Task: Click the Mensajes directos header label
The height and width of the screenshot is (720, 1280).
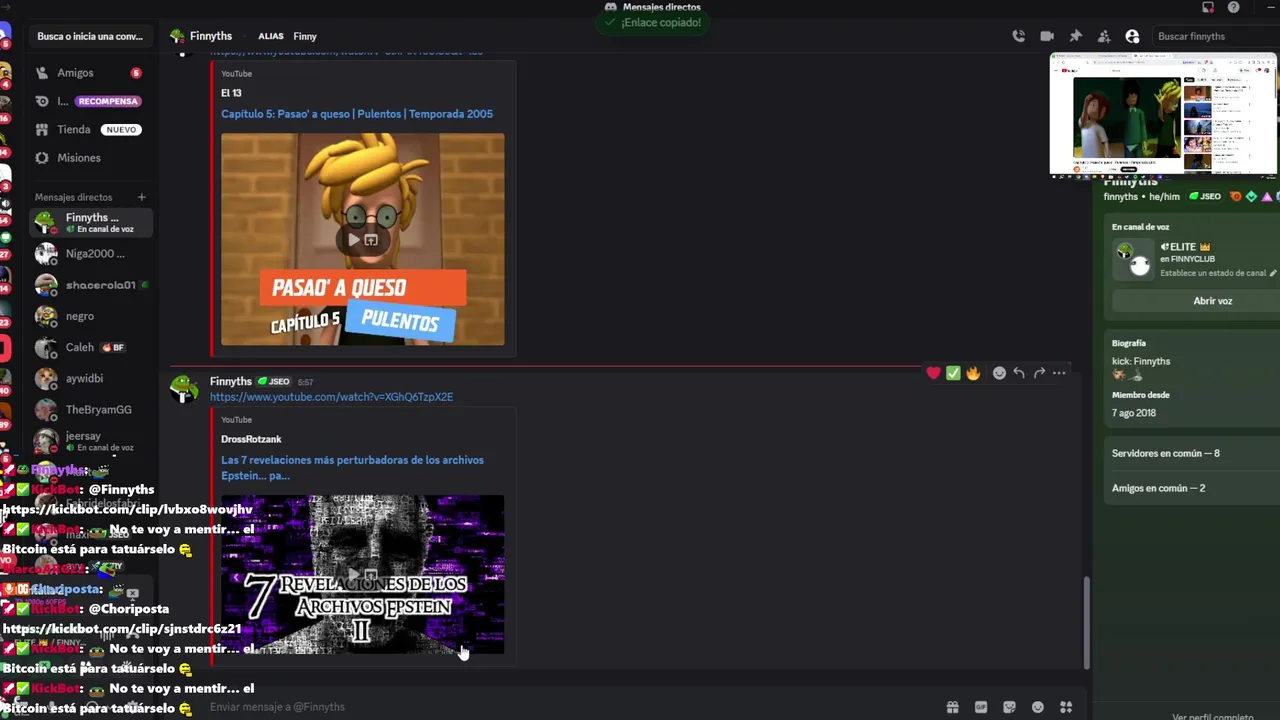Action: 74,197
